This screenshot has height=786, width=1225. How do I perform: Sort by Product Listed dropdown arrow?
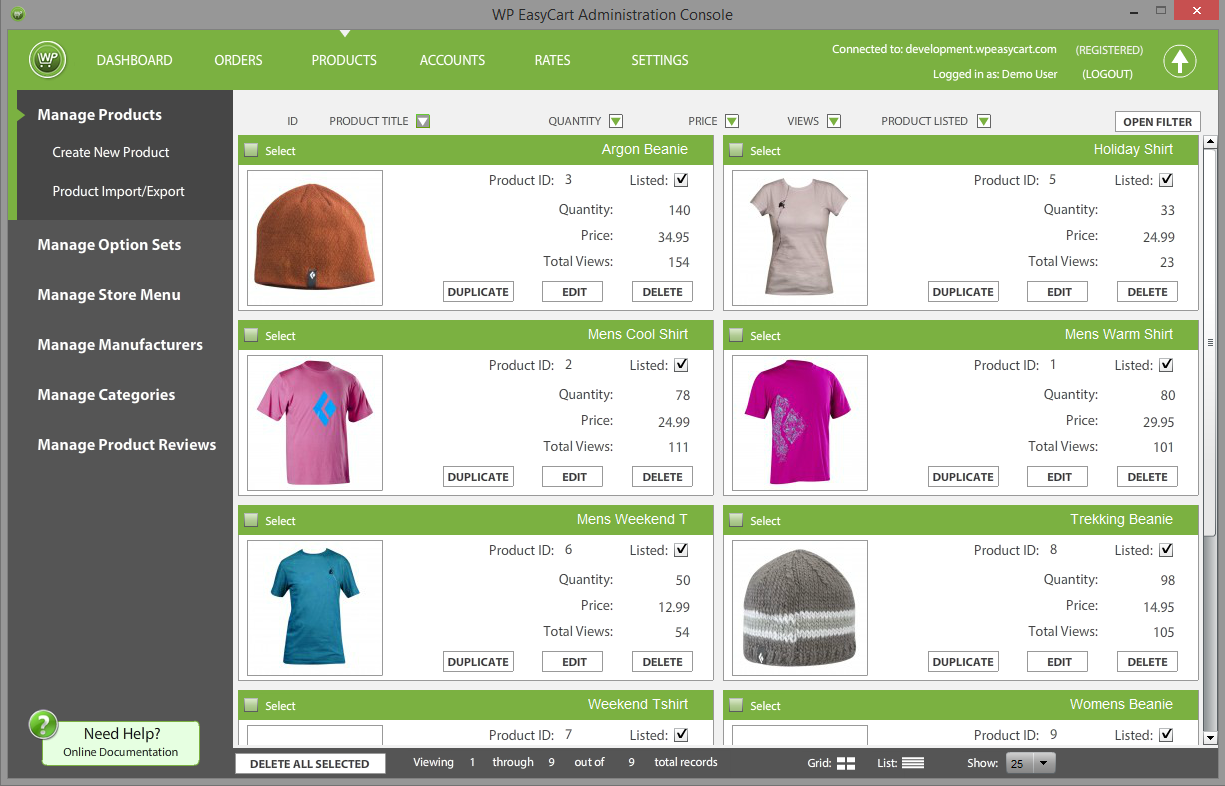[984, 121]
